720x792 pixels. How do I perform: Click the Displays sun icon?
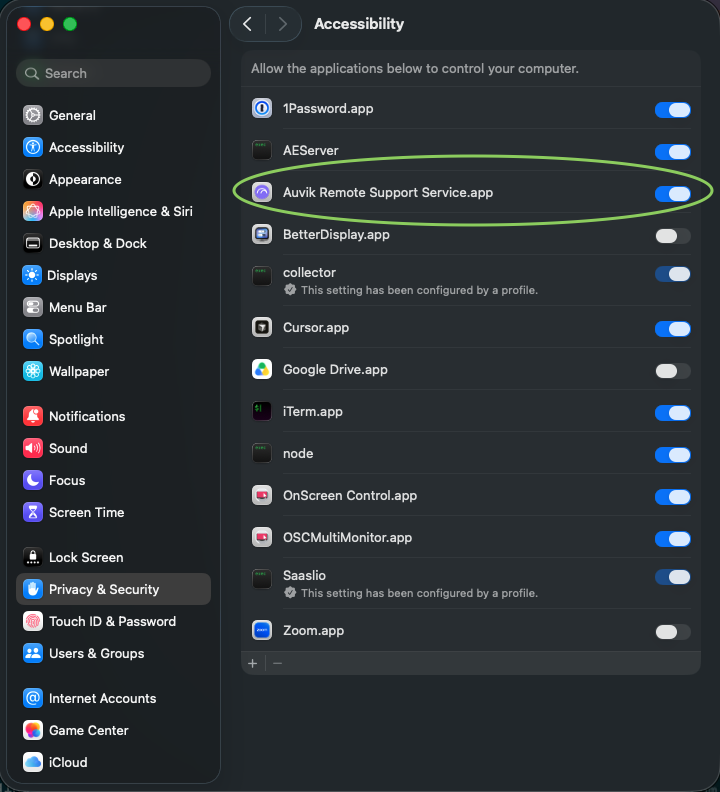point(32,275)
